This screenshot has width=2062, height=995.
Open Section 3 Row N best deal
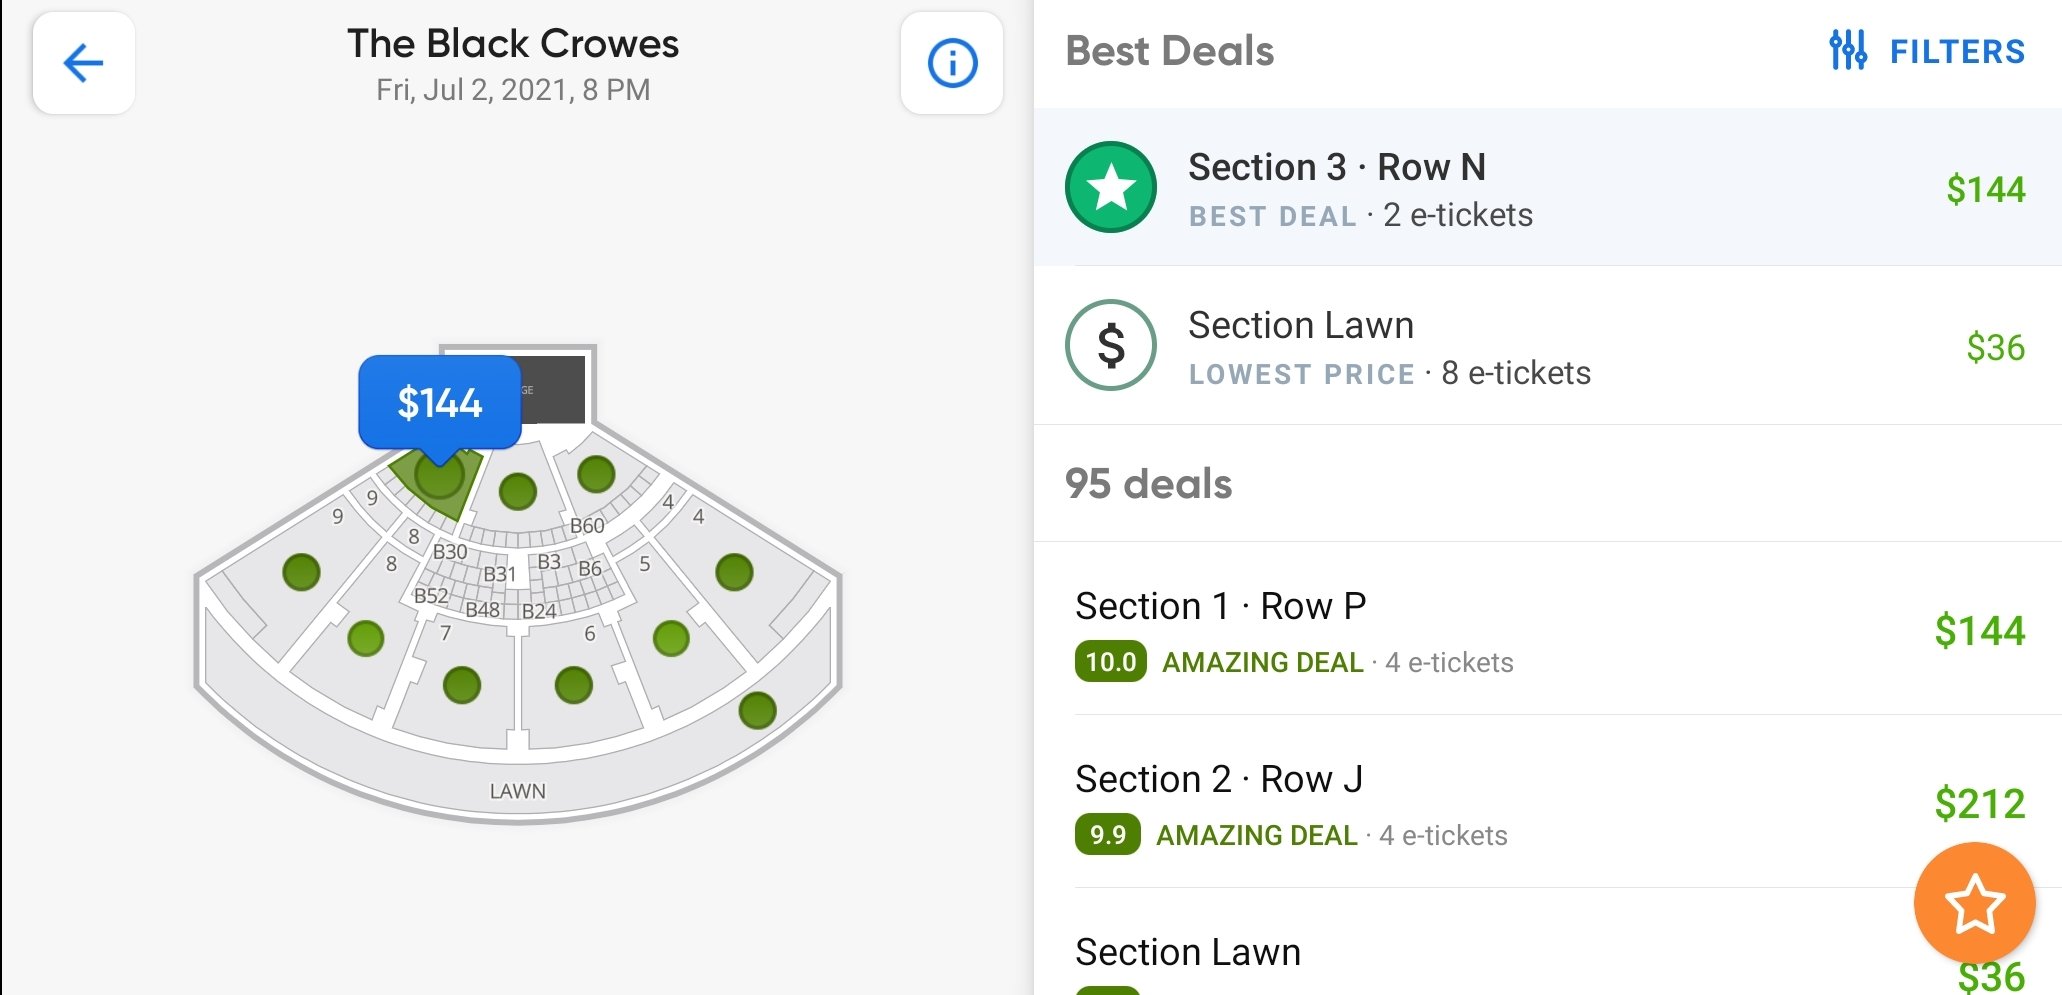pyautogui.click(x=1548, y=187)
